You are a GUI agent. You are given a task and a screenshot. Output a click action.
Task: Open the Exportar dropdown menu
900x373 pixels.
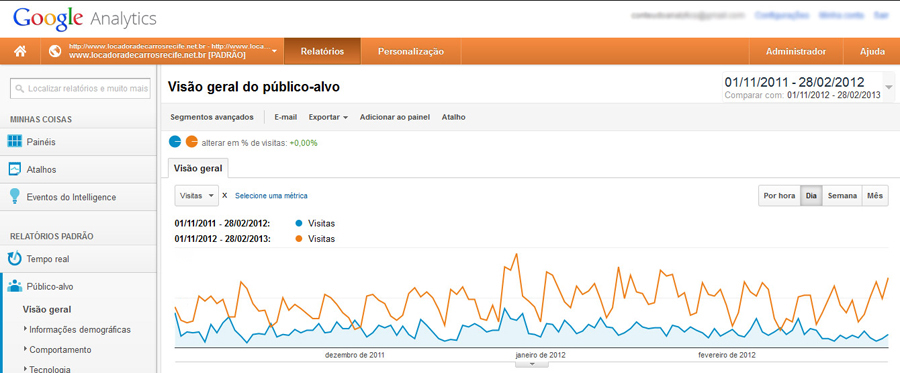pos(328,117)
